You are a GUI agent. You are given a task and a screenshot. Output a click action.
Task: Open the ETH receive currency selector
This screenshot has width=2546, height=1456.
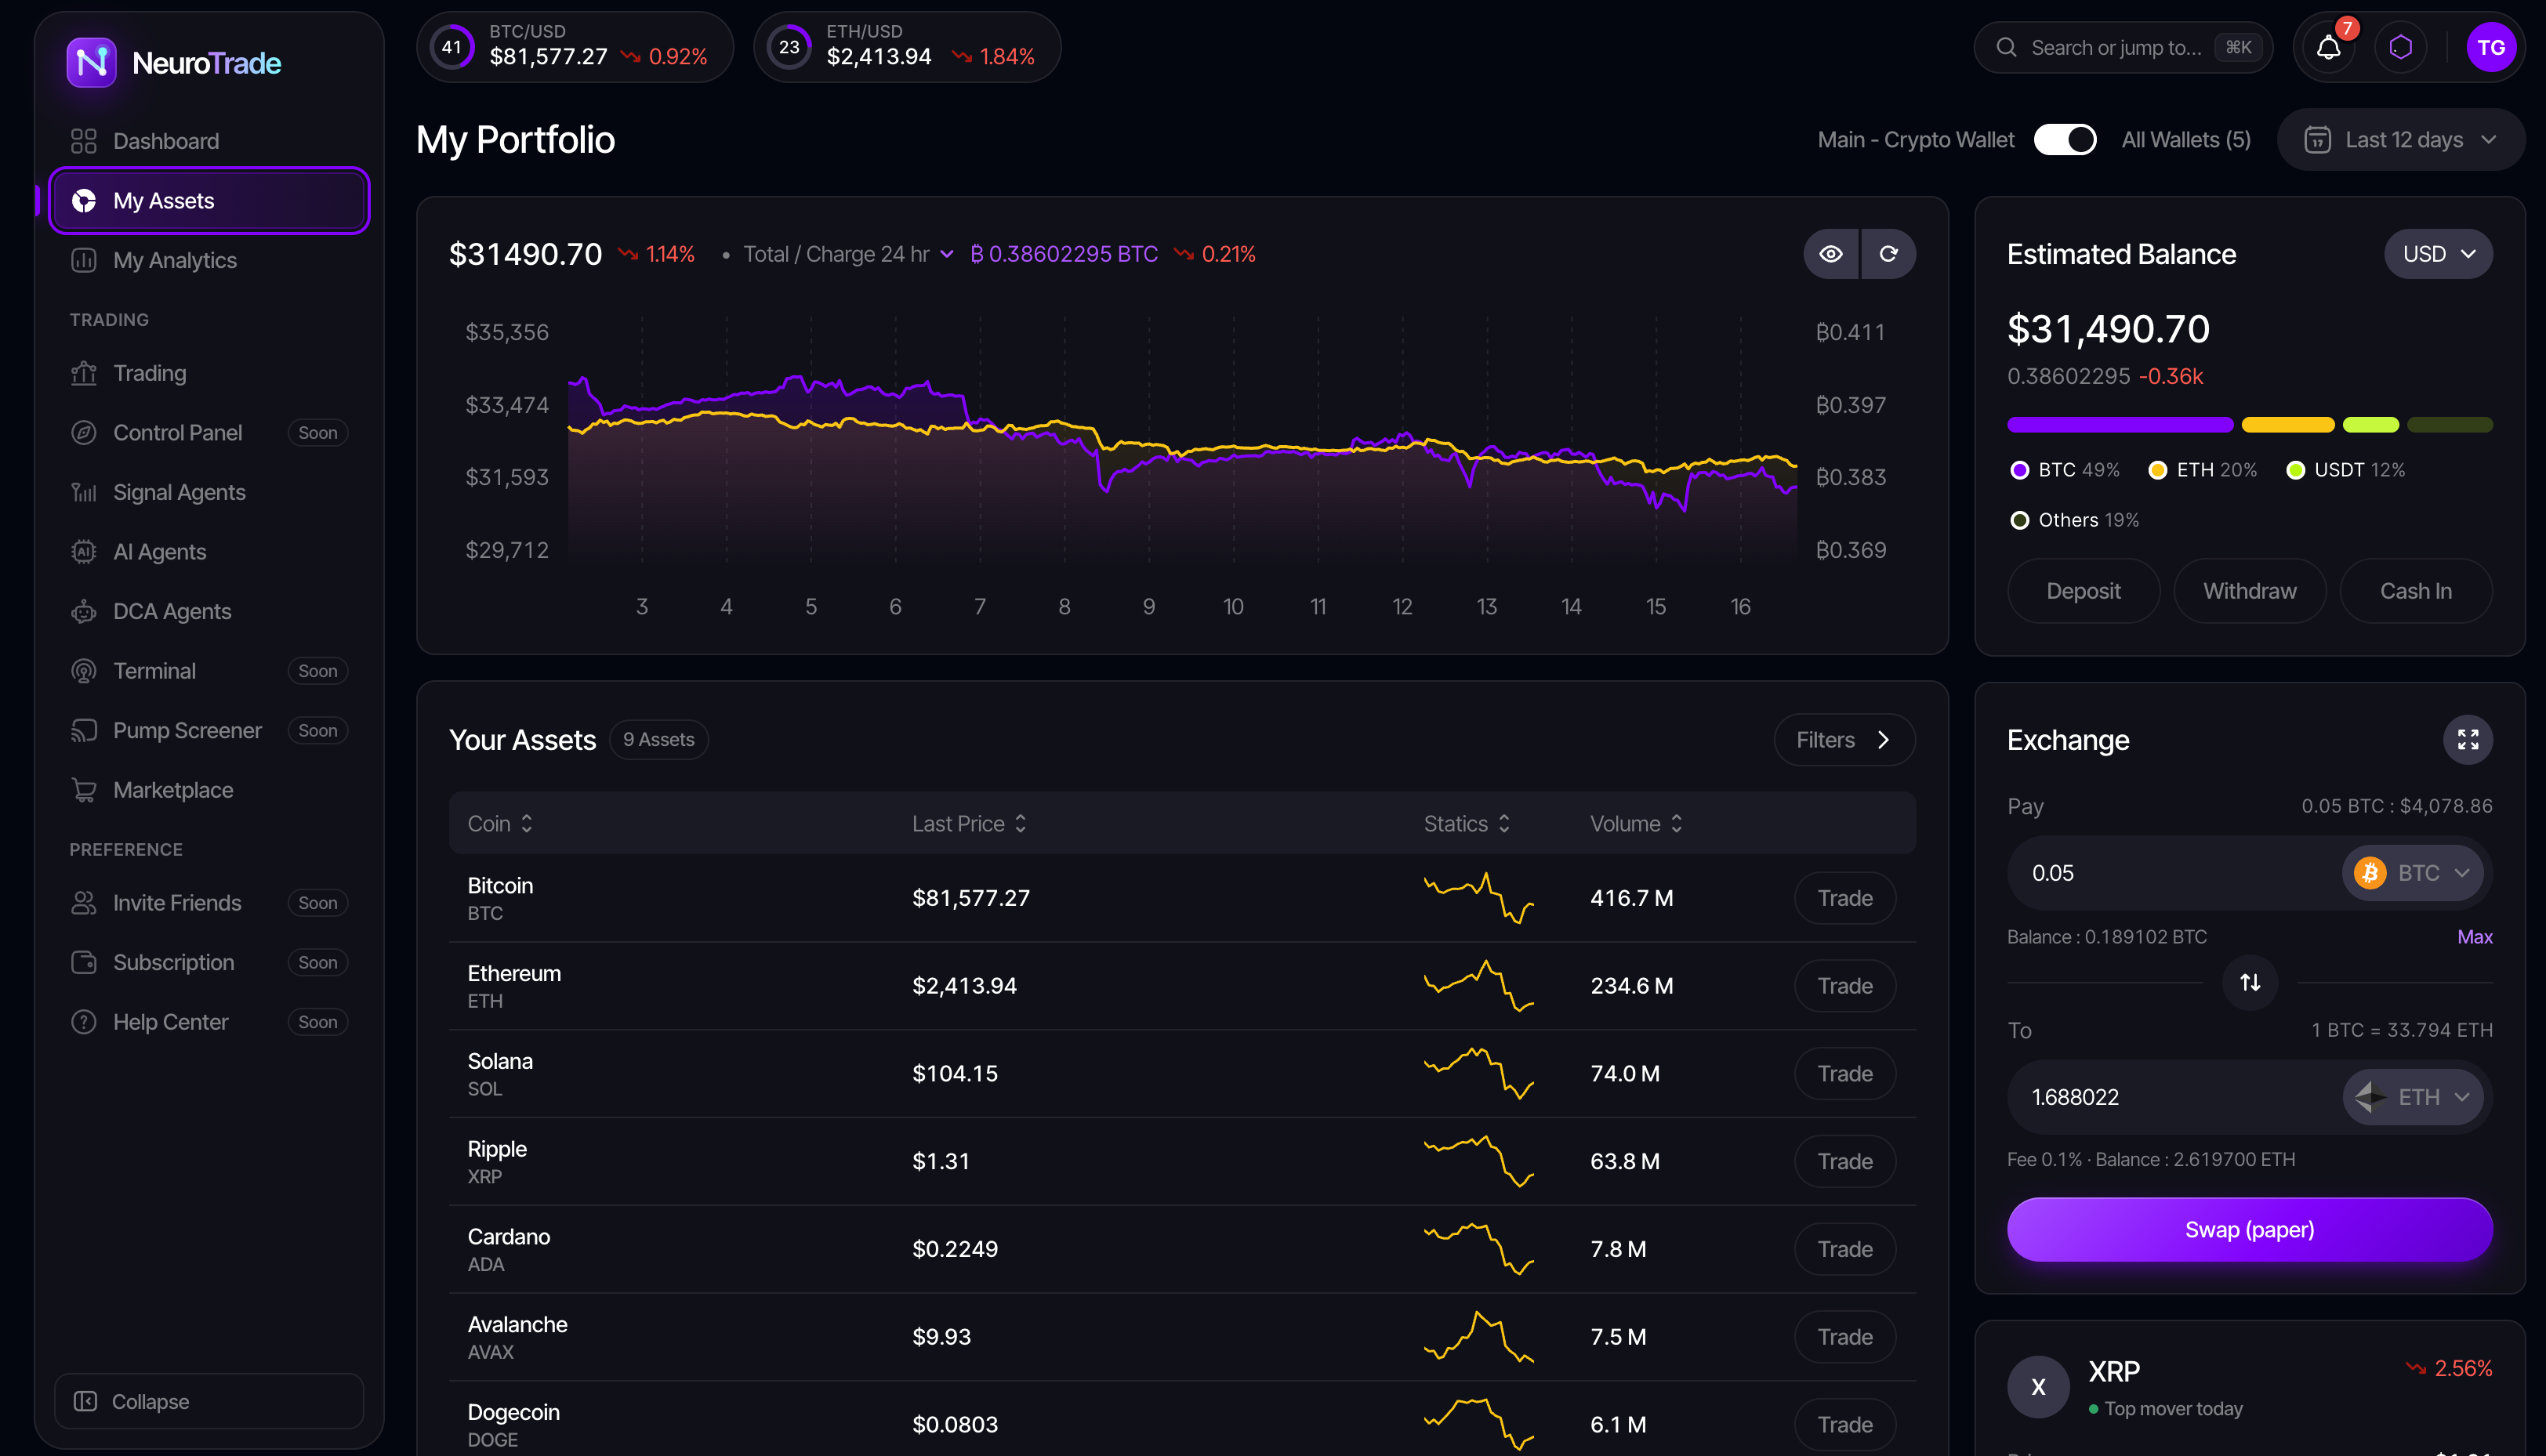pyautogui.click(x=2412, y=1097)
